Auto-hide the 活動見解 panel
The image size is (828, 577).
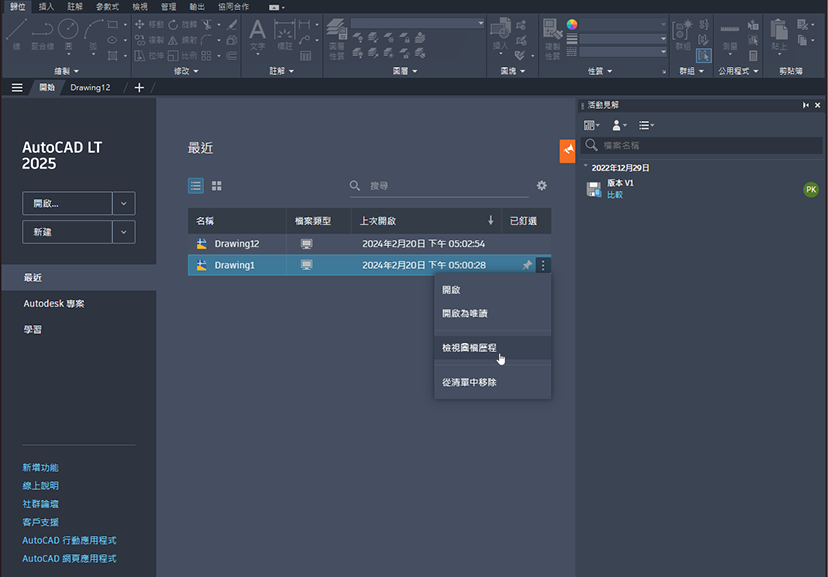click(x=805, y=105)
